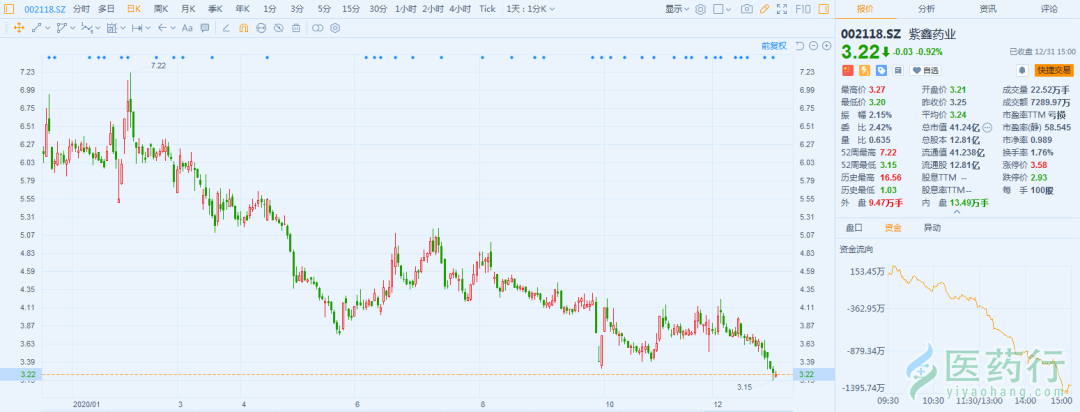Zoom in chart with plus circle
Screen dimensions: 1080x412
(x=827, y=46)
